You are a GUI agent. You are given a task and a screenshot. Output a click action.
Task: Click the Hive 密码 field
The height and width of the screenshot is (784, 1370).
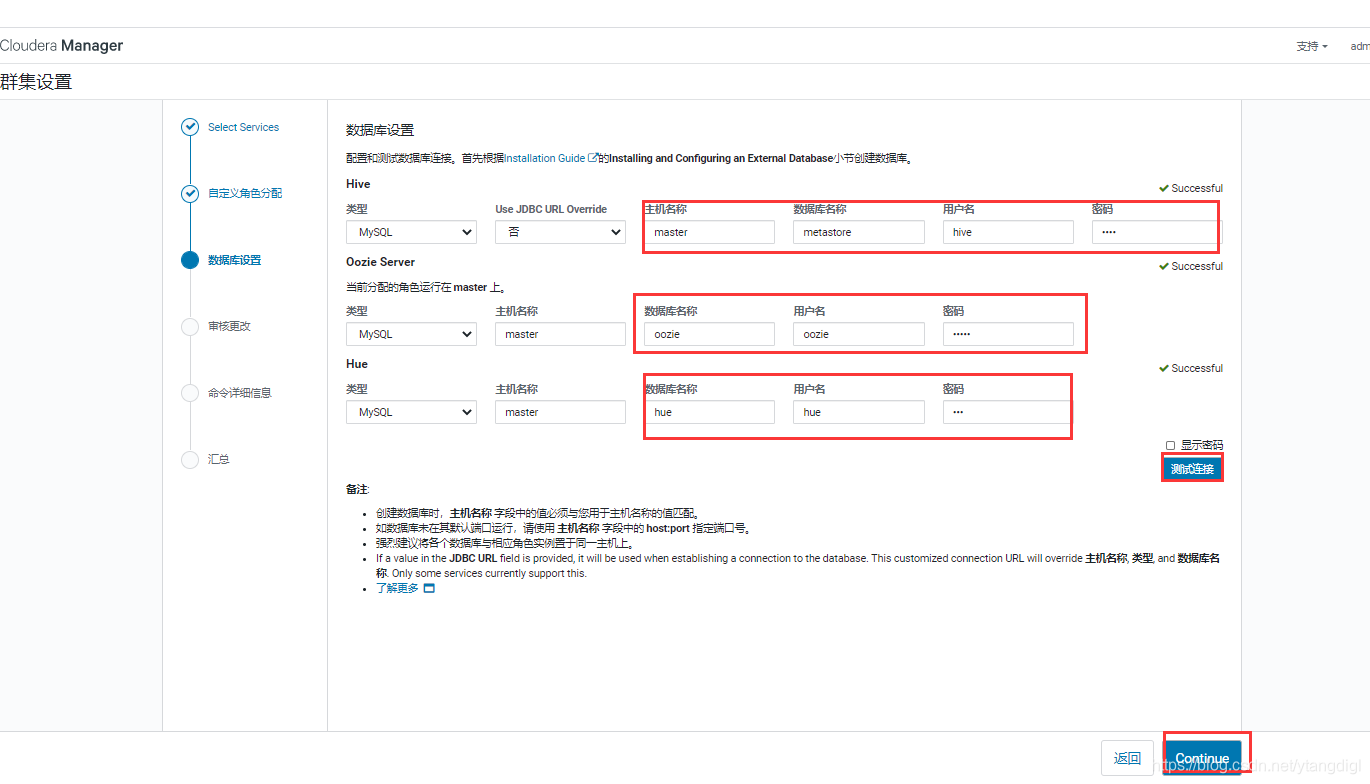click(x=1157, y=232)
